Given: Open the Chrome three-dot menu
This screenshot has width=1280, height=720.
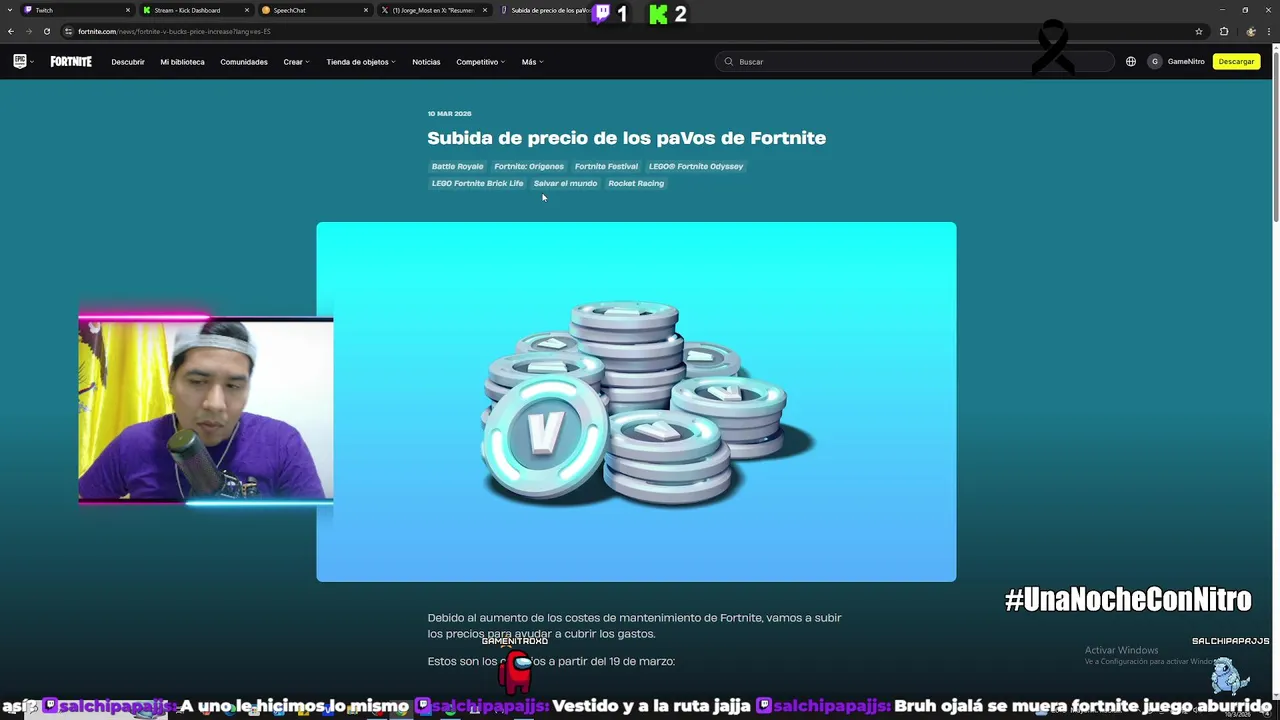Looking at the screenshot, I should 1270,31.
